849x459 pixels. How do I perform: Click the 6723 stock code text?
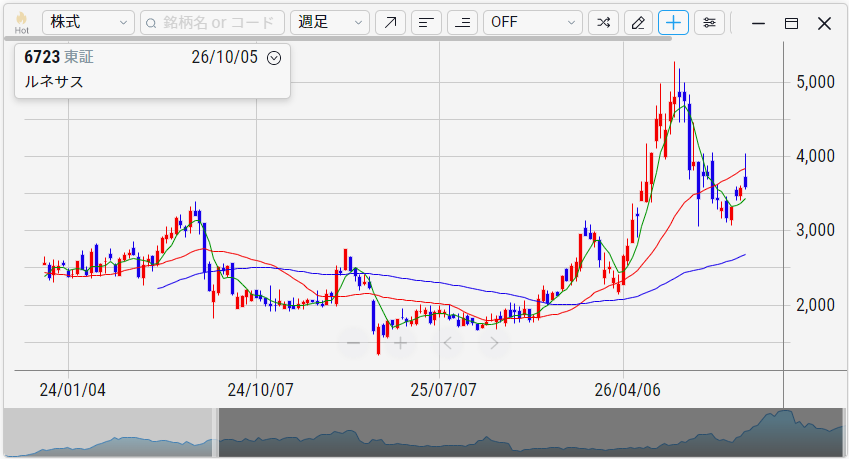(x=42, y=57)
